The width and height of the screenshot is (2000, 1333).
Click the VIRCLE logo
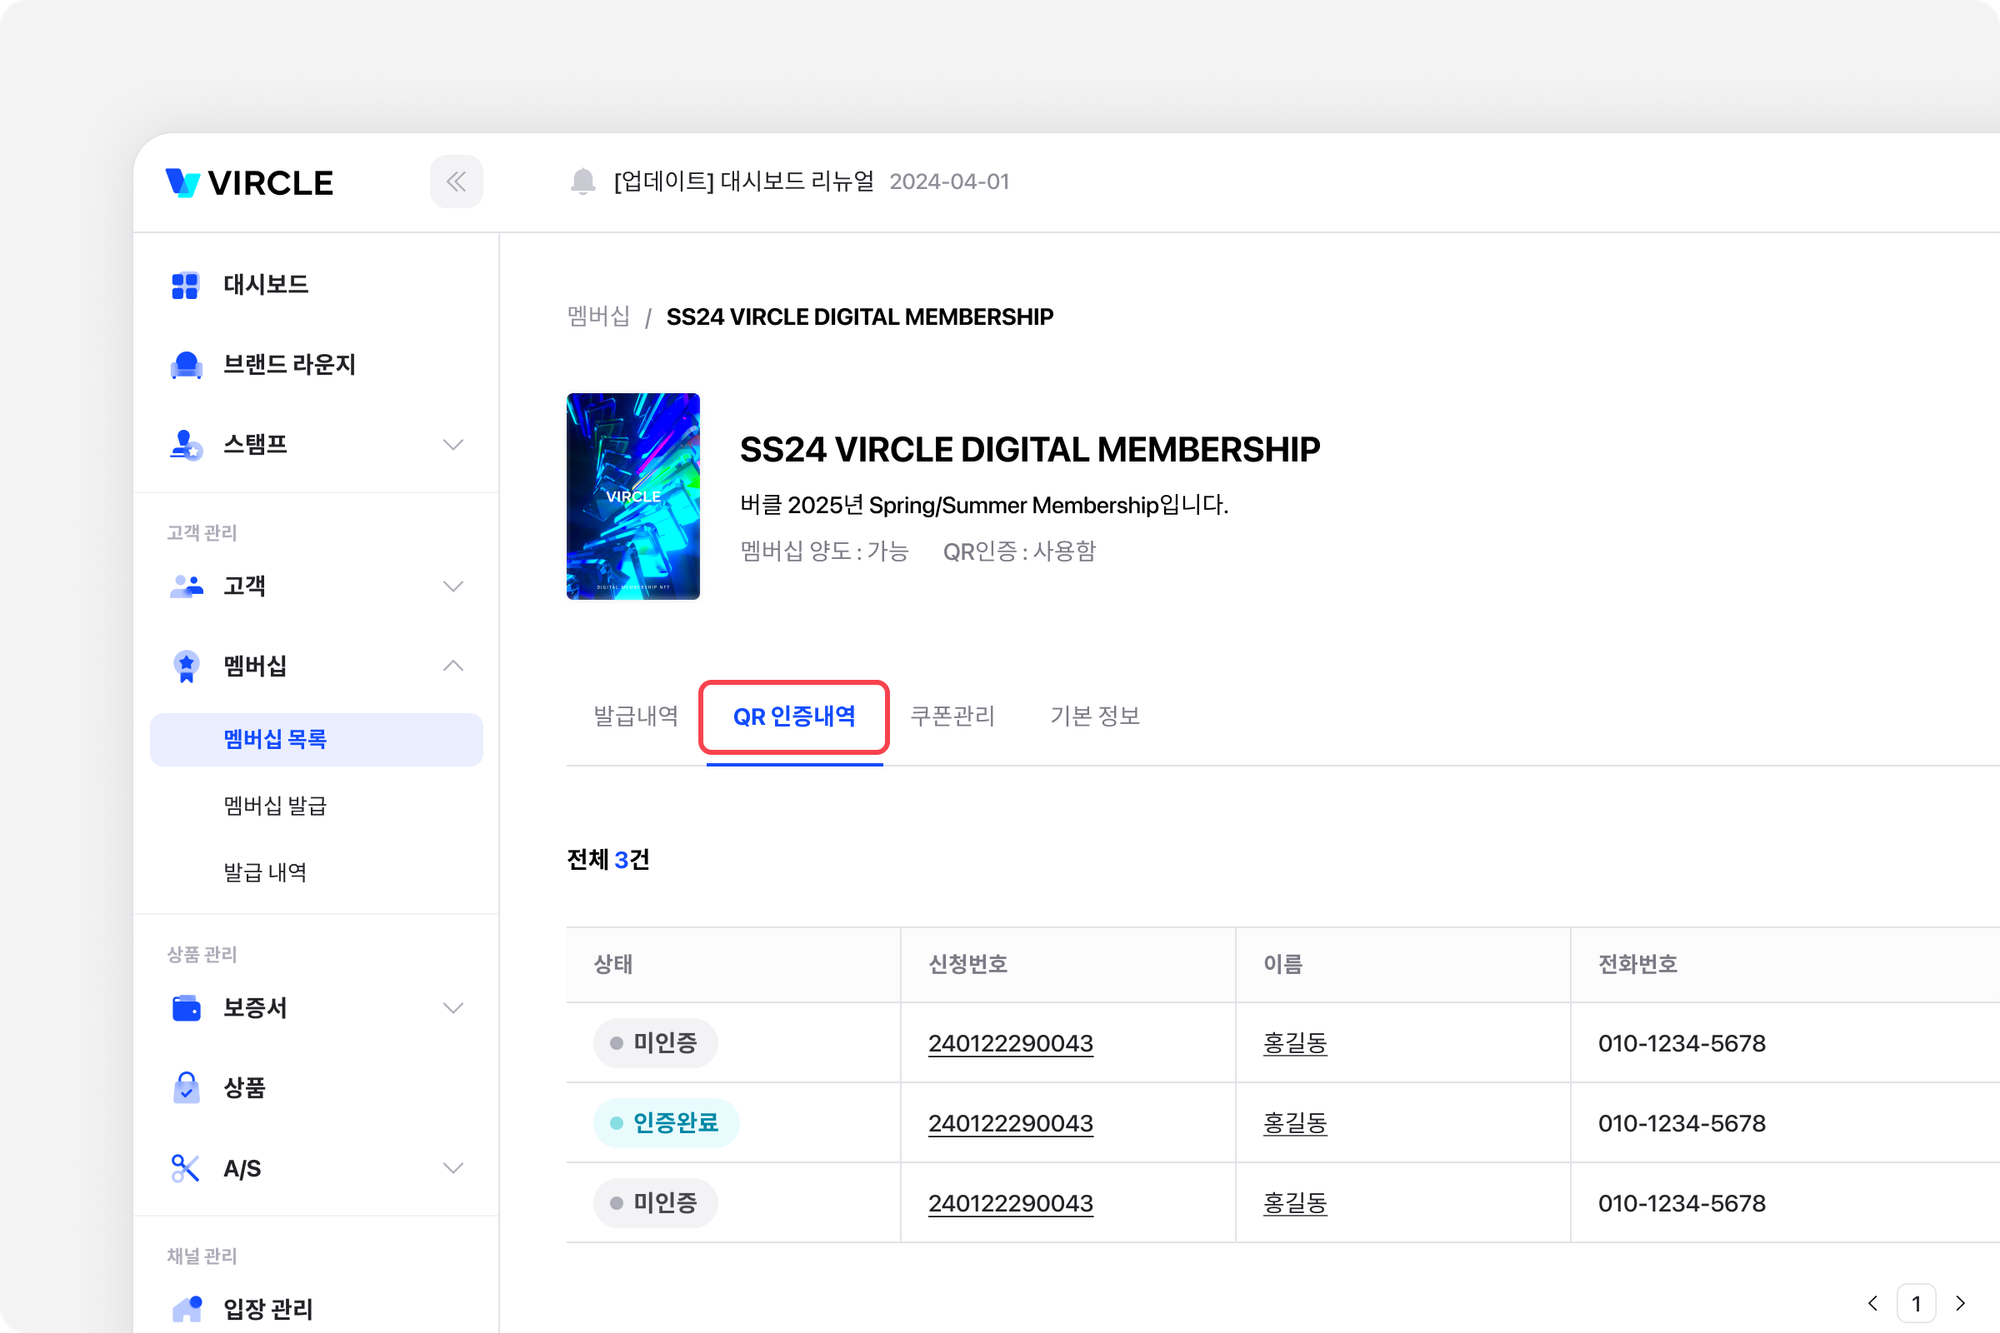pyautogui.click(x=250, y=183)
